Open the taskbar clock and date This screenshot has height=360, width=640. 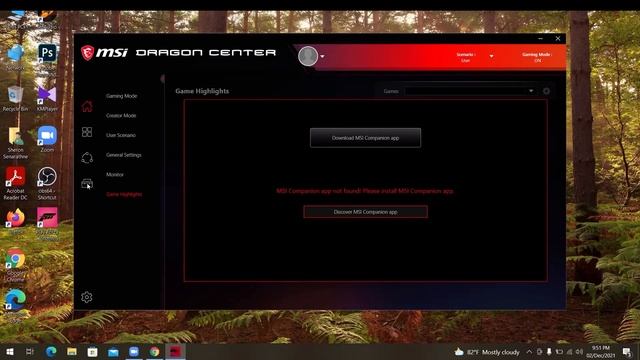click(601, 352)
